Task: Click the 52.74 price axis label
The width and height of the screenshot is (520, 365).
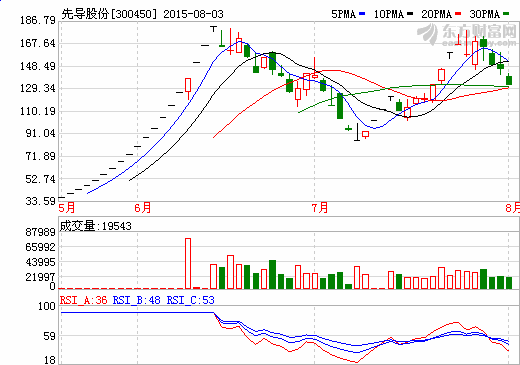Action: point(40,179)
